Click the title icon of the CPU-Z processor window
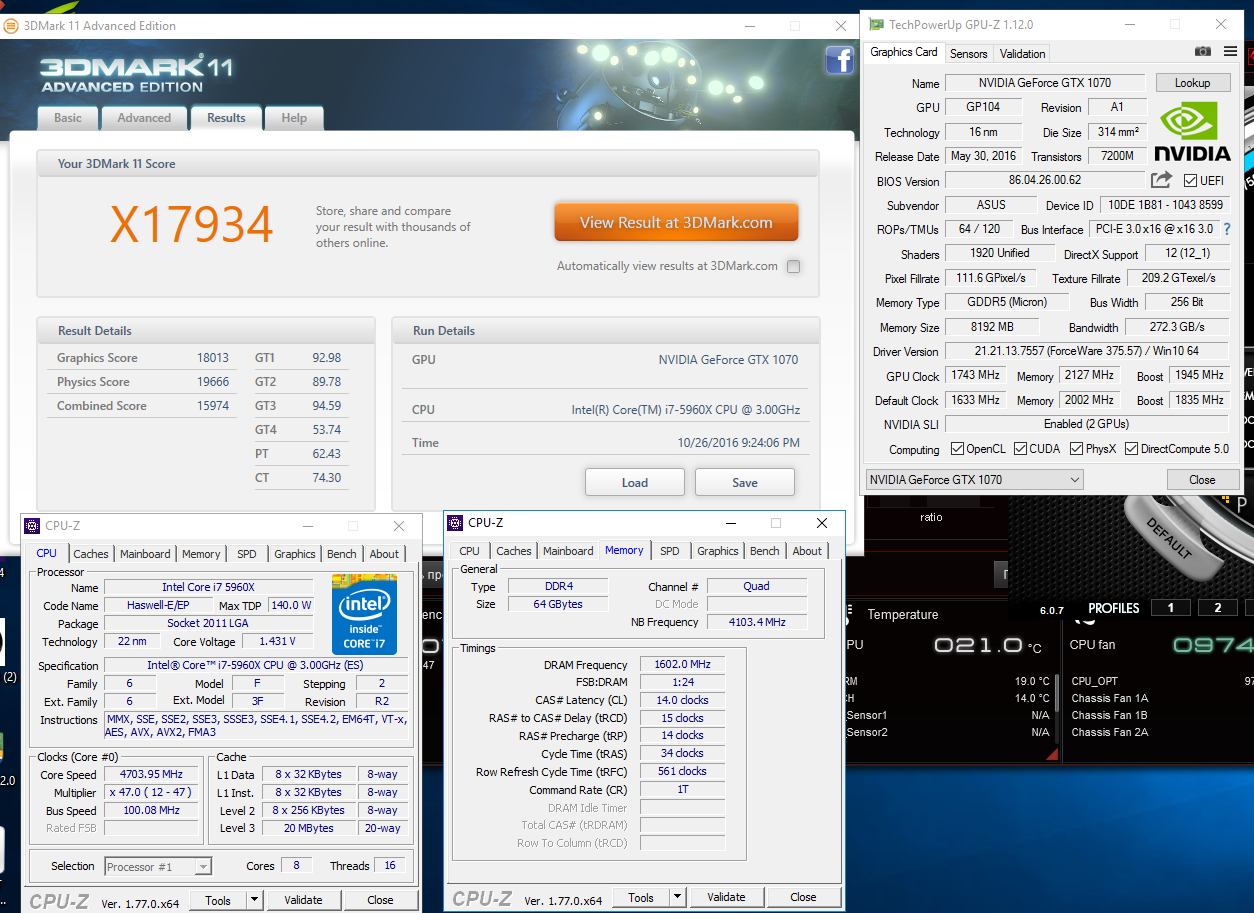 tap(32, 526)
